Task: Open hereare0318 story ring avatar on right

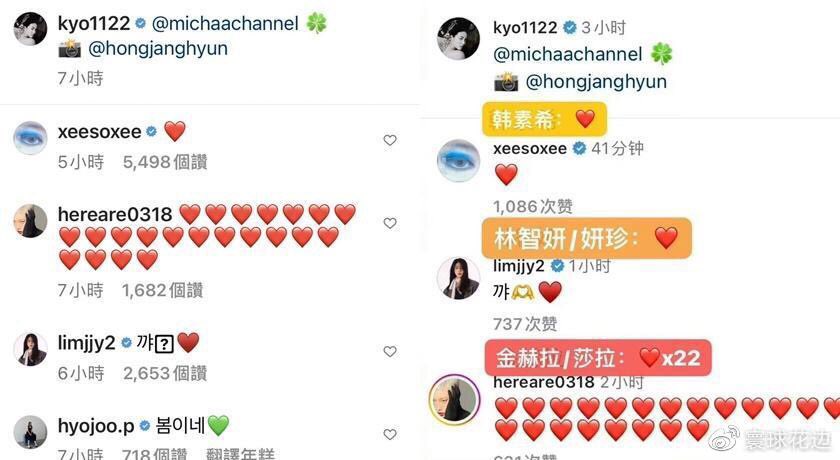Action: 454,400
